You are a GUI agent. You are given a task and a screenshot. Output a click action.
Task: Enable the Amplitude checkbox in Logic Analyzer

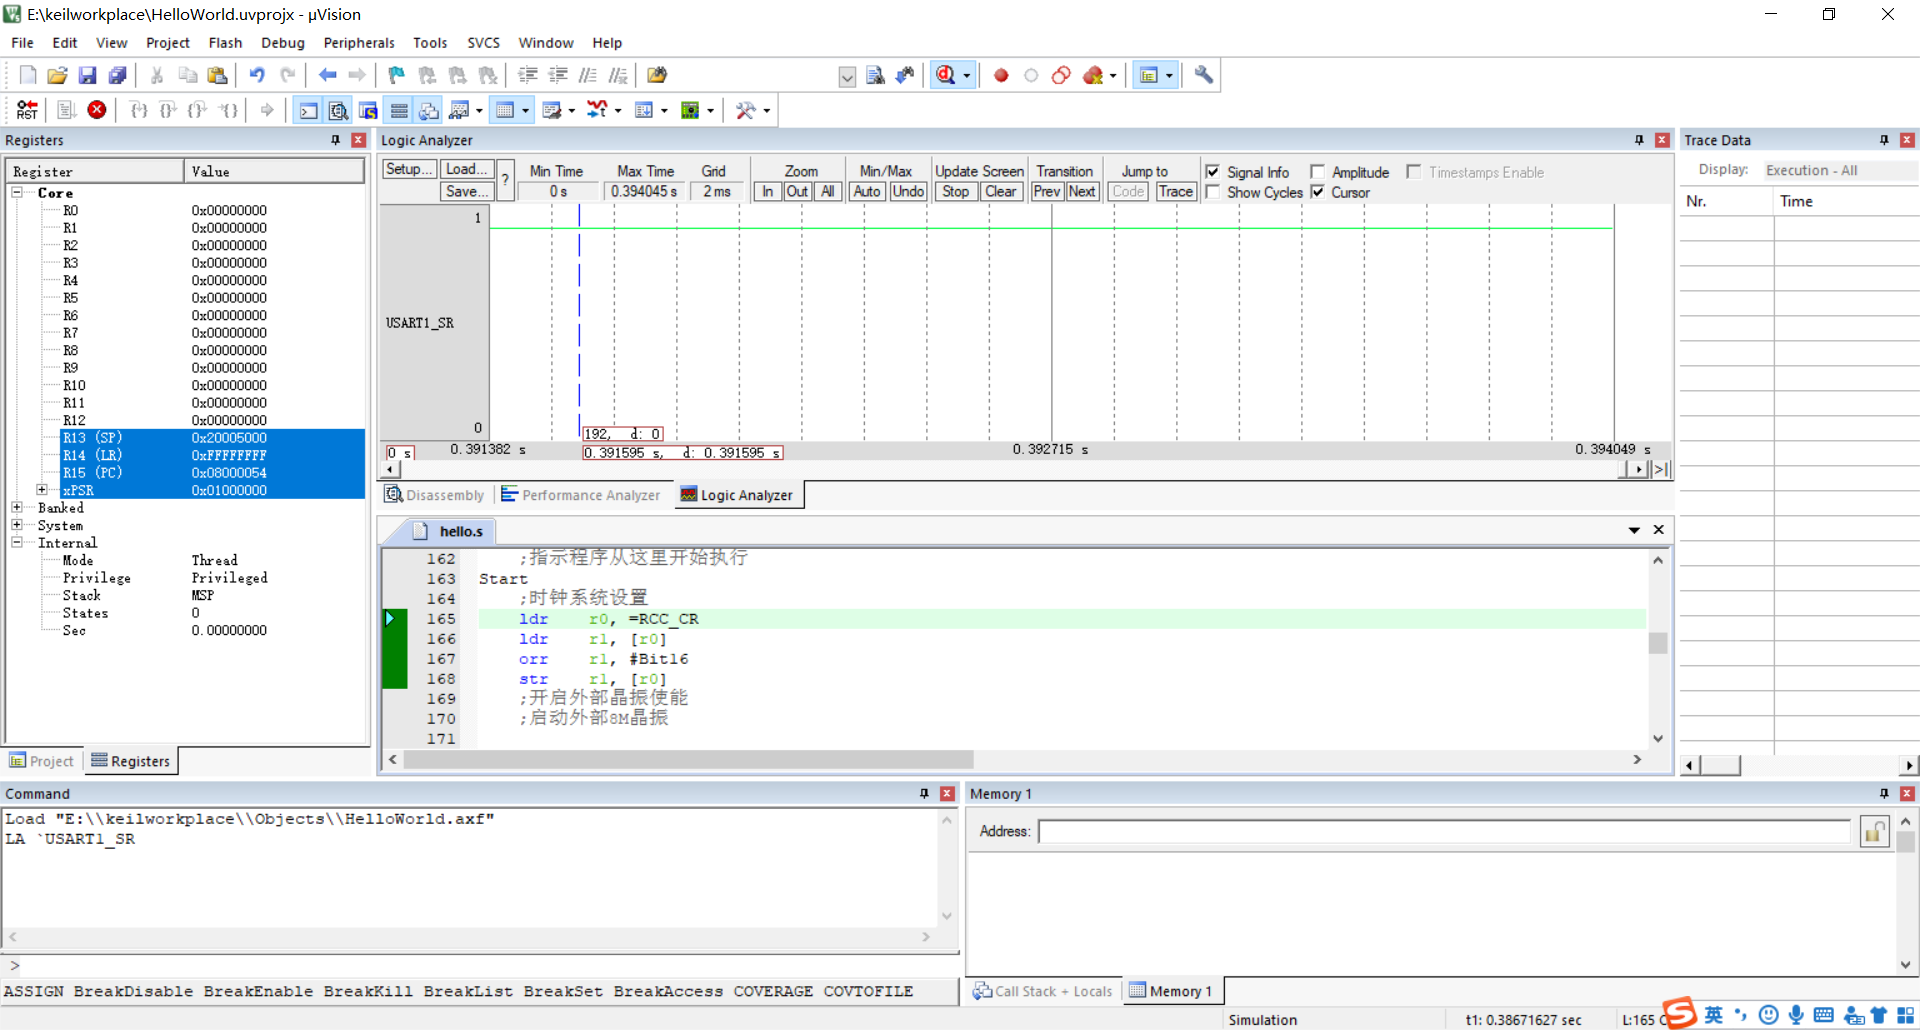[1318, 172]
